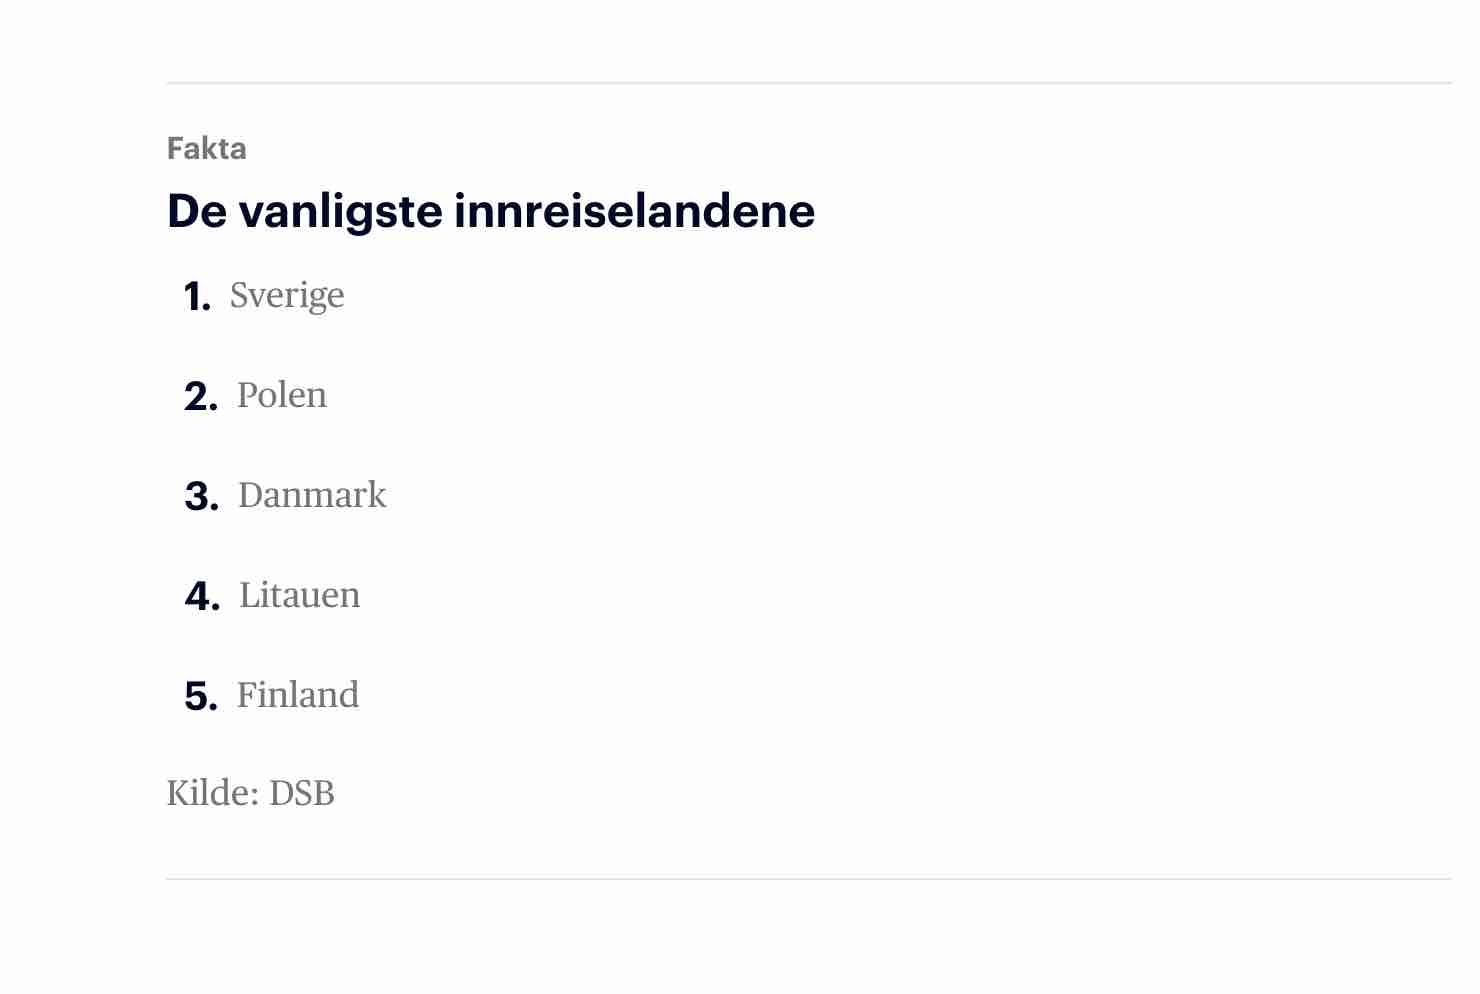Image resolution: width=1480 pixels, height=994 pixels.
Task: Select Polen in the list
Action: (282, 395)
